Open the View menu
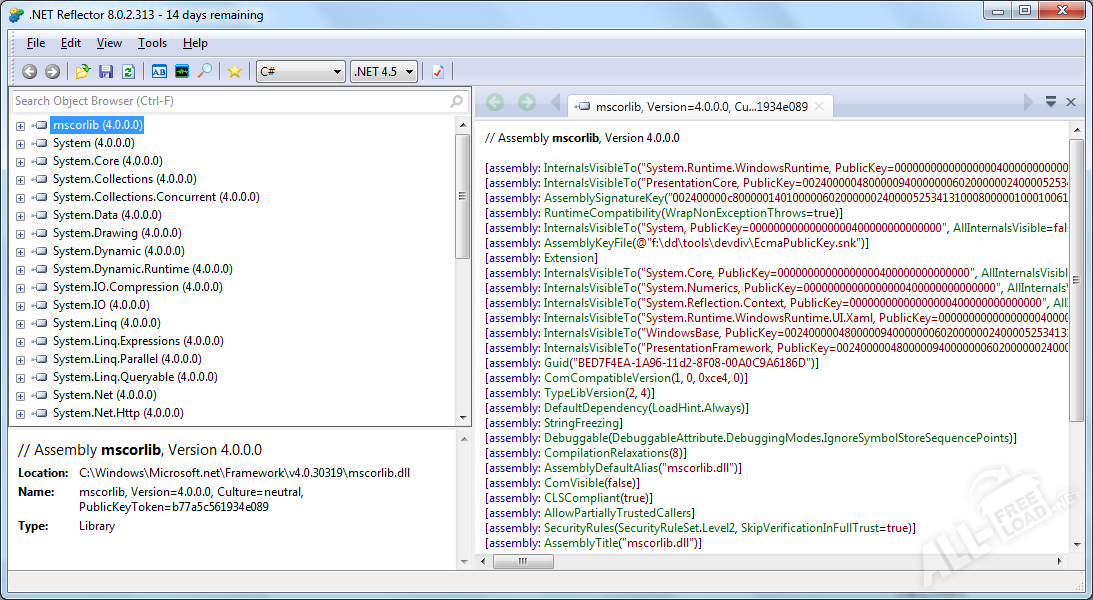This screenshot has height=600, width=1093. point(109,43)
